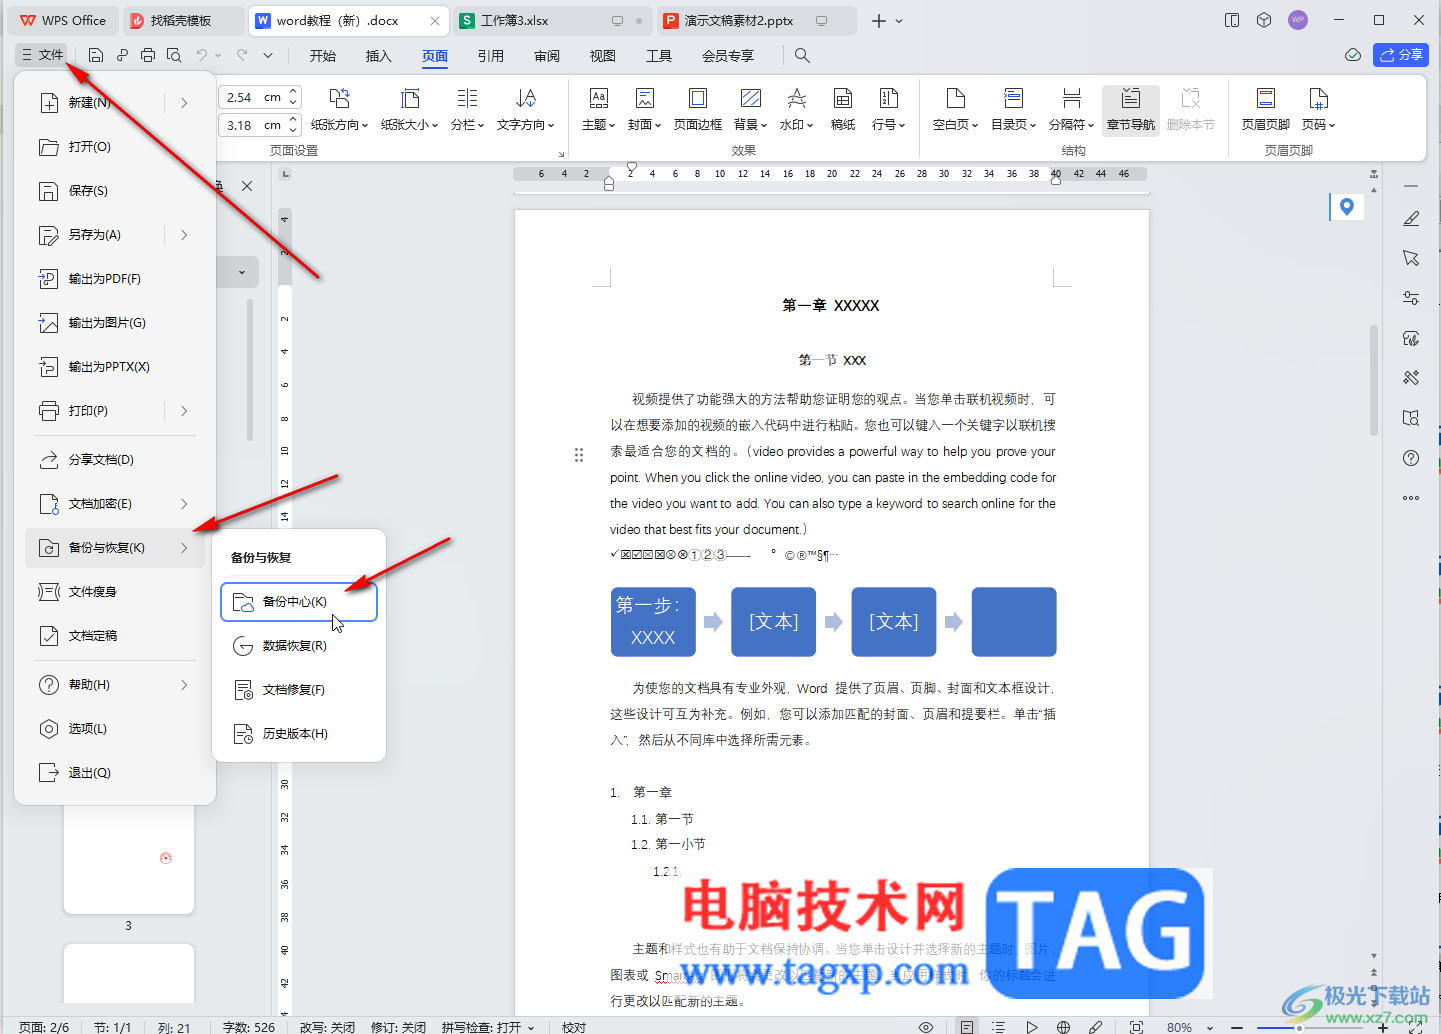Image resolution: width=1441 pixels, height=1034 pixels.
Task: Click the print icon in quick toolbar
Action: pyautogui.click(x=148, y=55)
